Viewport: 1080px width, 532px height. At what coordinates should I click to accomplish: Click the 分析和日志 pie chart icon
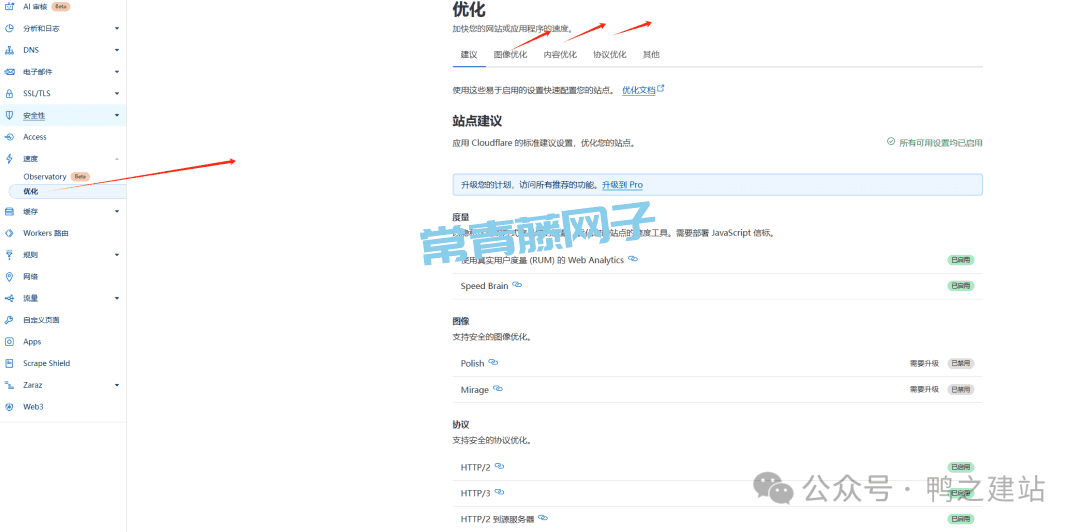pyautogui.click(x=9, y=28)
